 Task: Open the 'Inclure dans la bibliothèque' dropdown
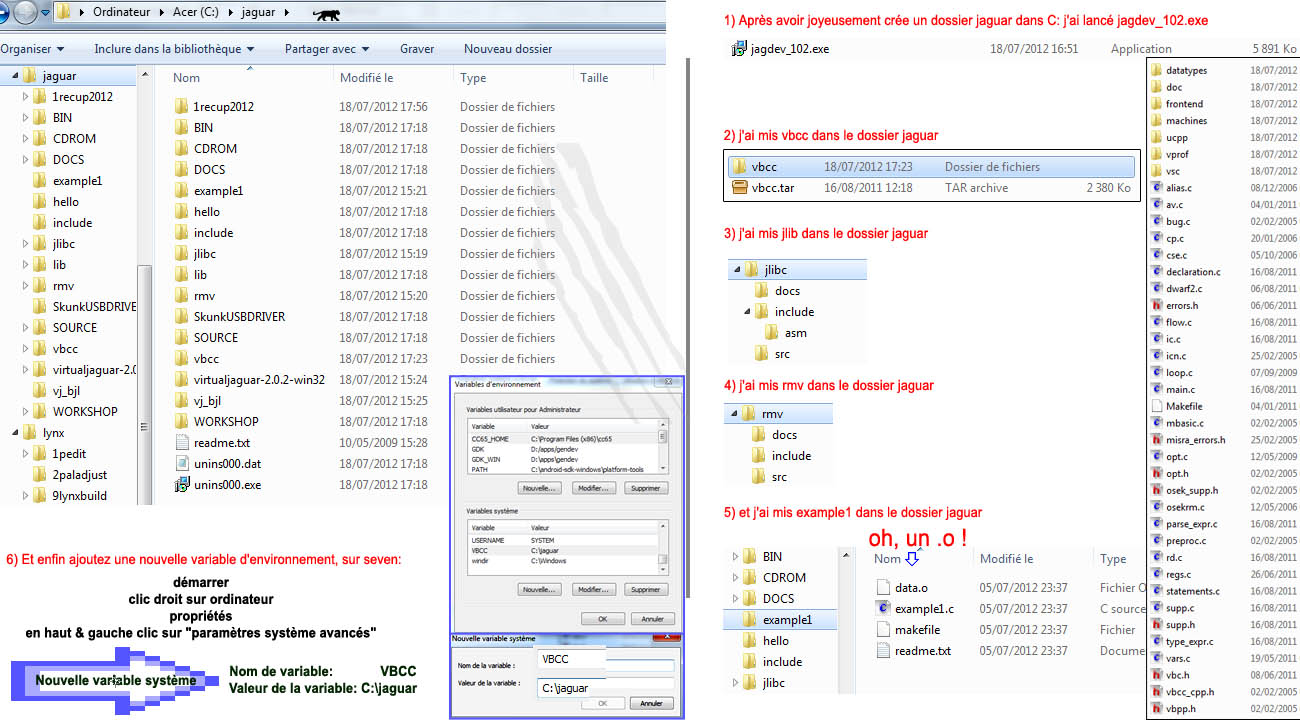pyautogui.click(x=173, y=49)
